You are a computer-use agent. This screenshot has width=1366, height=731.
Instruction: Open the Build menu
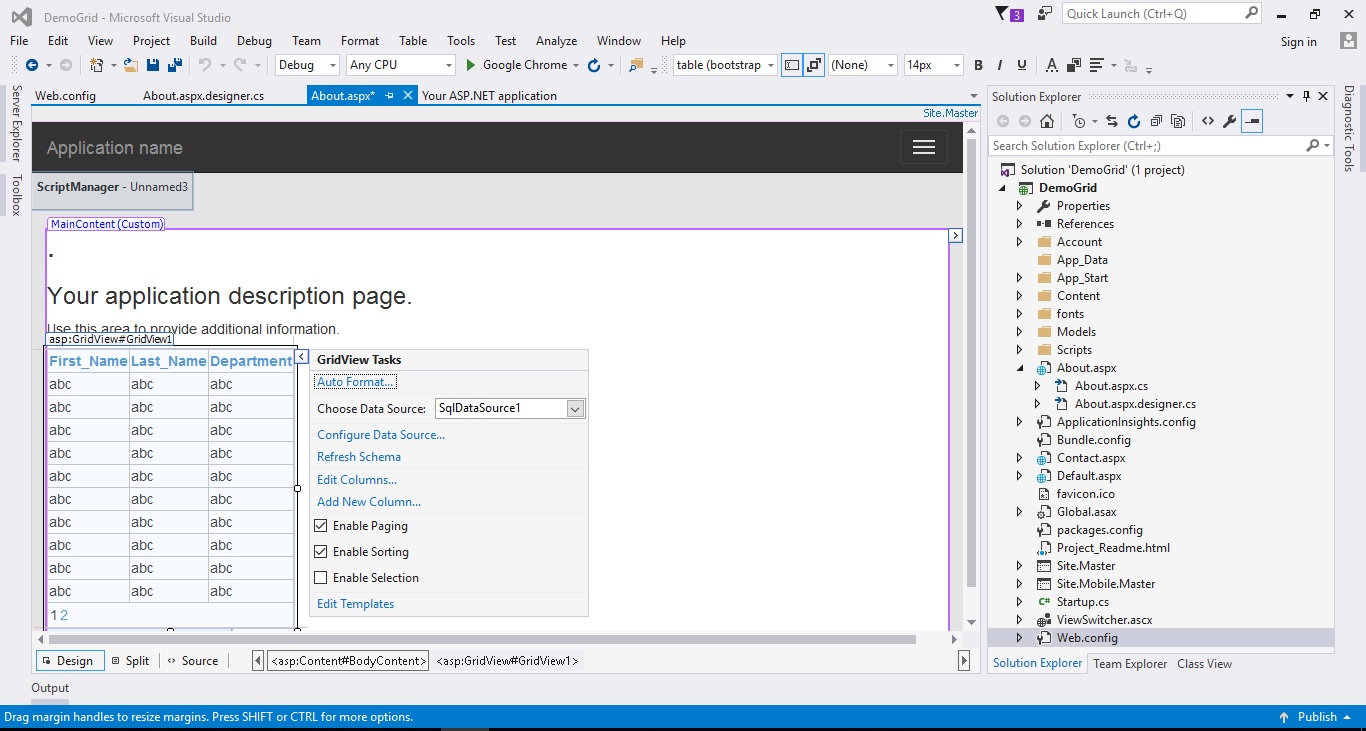[x=203, y=41]
